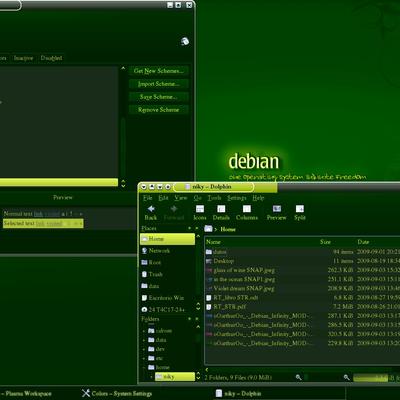Expand the etc folder in Folders tree
400x400 pixels.
pos(144,358)
